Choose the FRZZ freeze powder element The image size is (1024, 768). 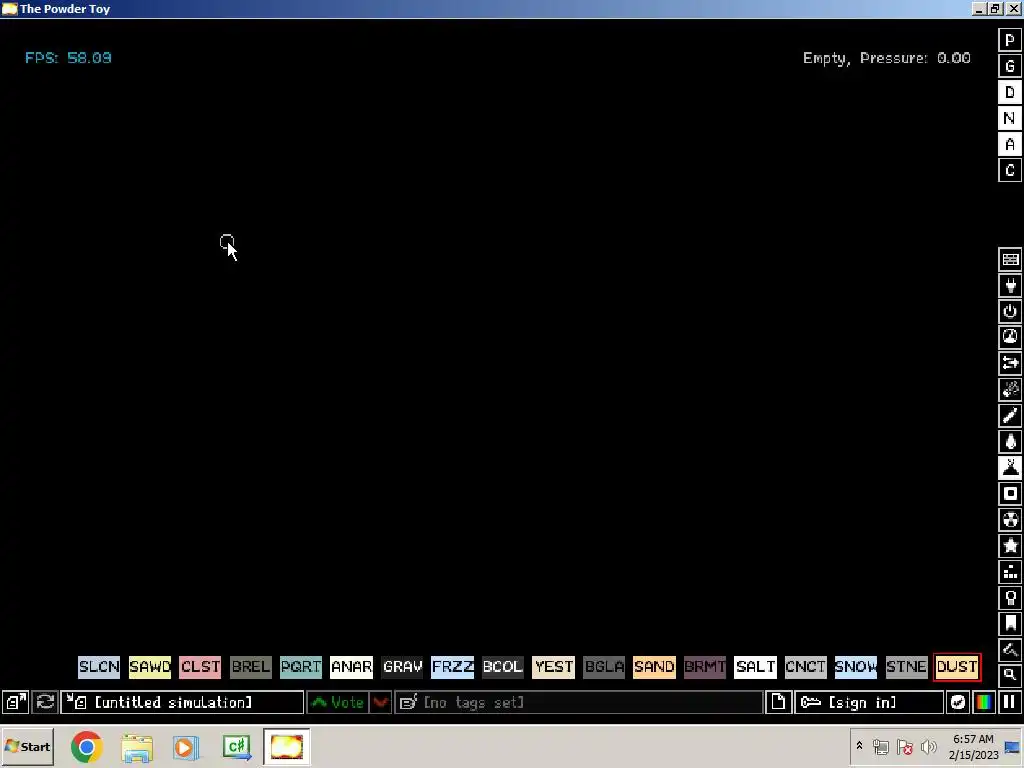pyautogui.click(x=453, y=667)
